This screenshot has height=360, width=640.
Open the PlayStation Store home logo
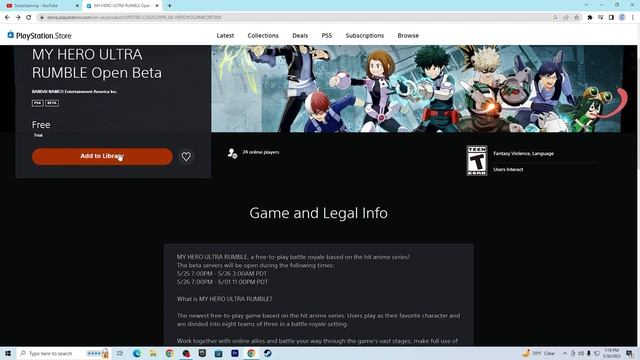click(39, 36)
